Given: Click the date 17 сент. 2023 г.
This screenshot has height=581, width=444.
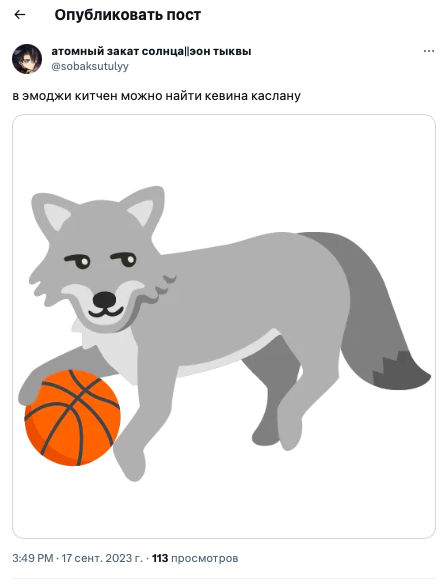Looking at the screenshot, I should (x=102, y=558).
